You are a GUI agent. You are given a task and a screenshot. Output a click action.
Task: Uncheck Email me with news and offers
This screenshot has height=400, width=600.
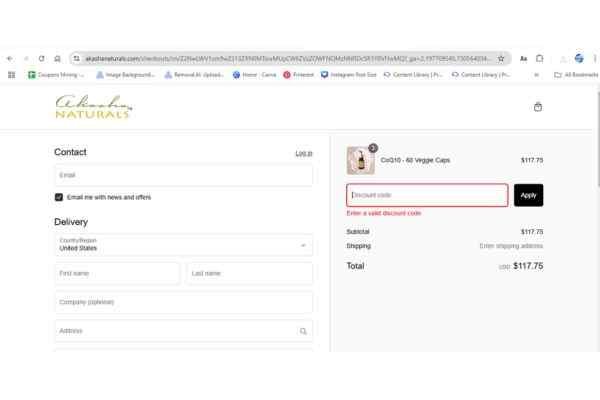point(59,197)
